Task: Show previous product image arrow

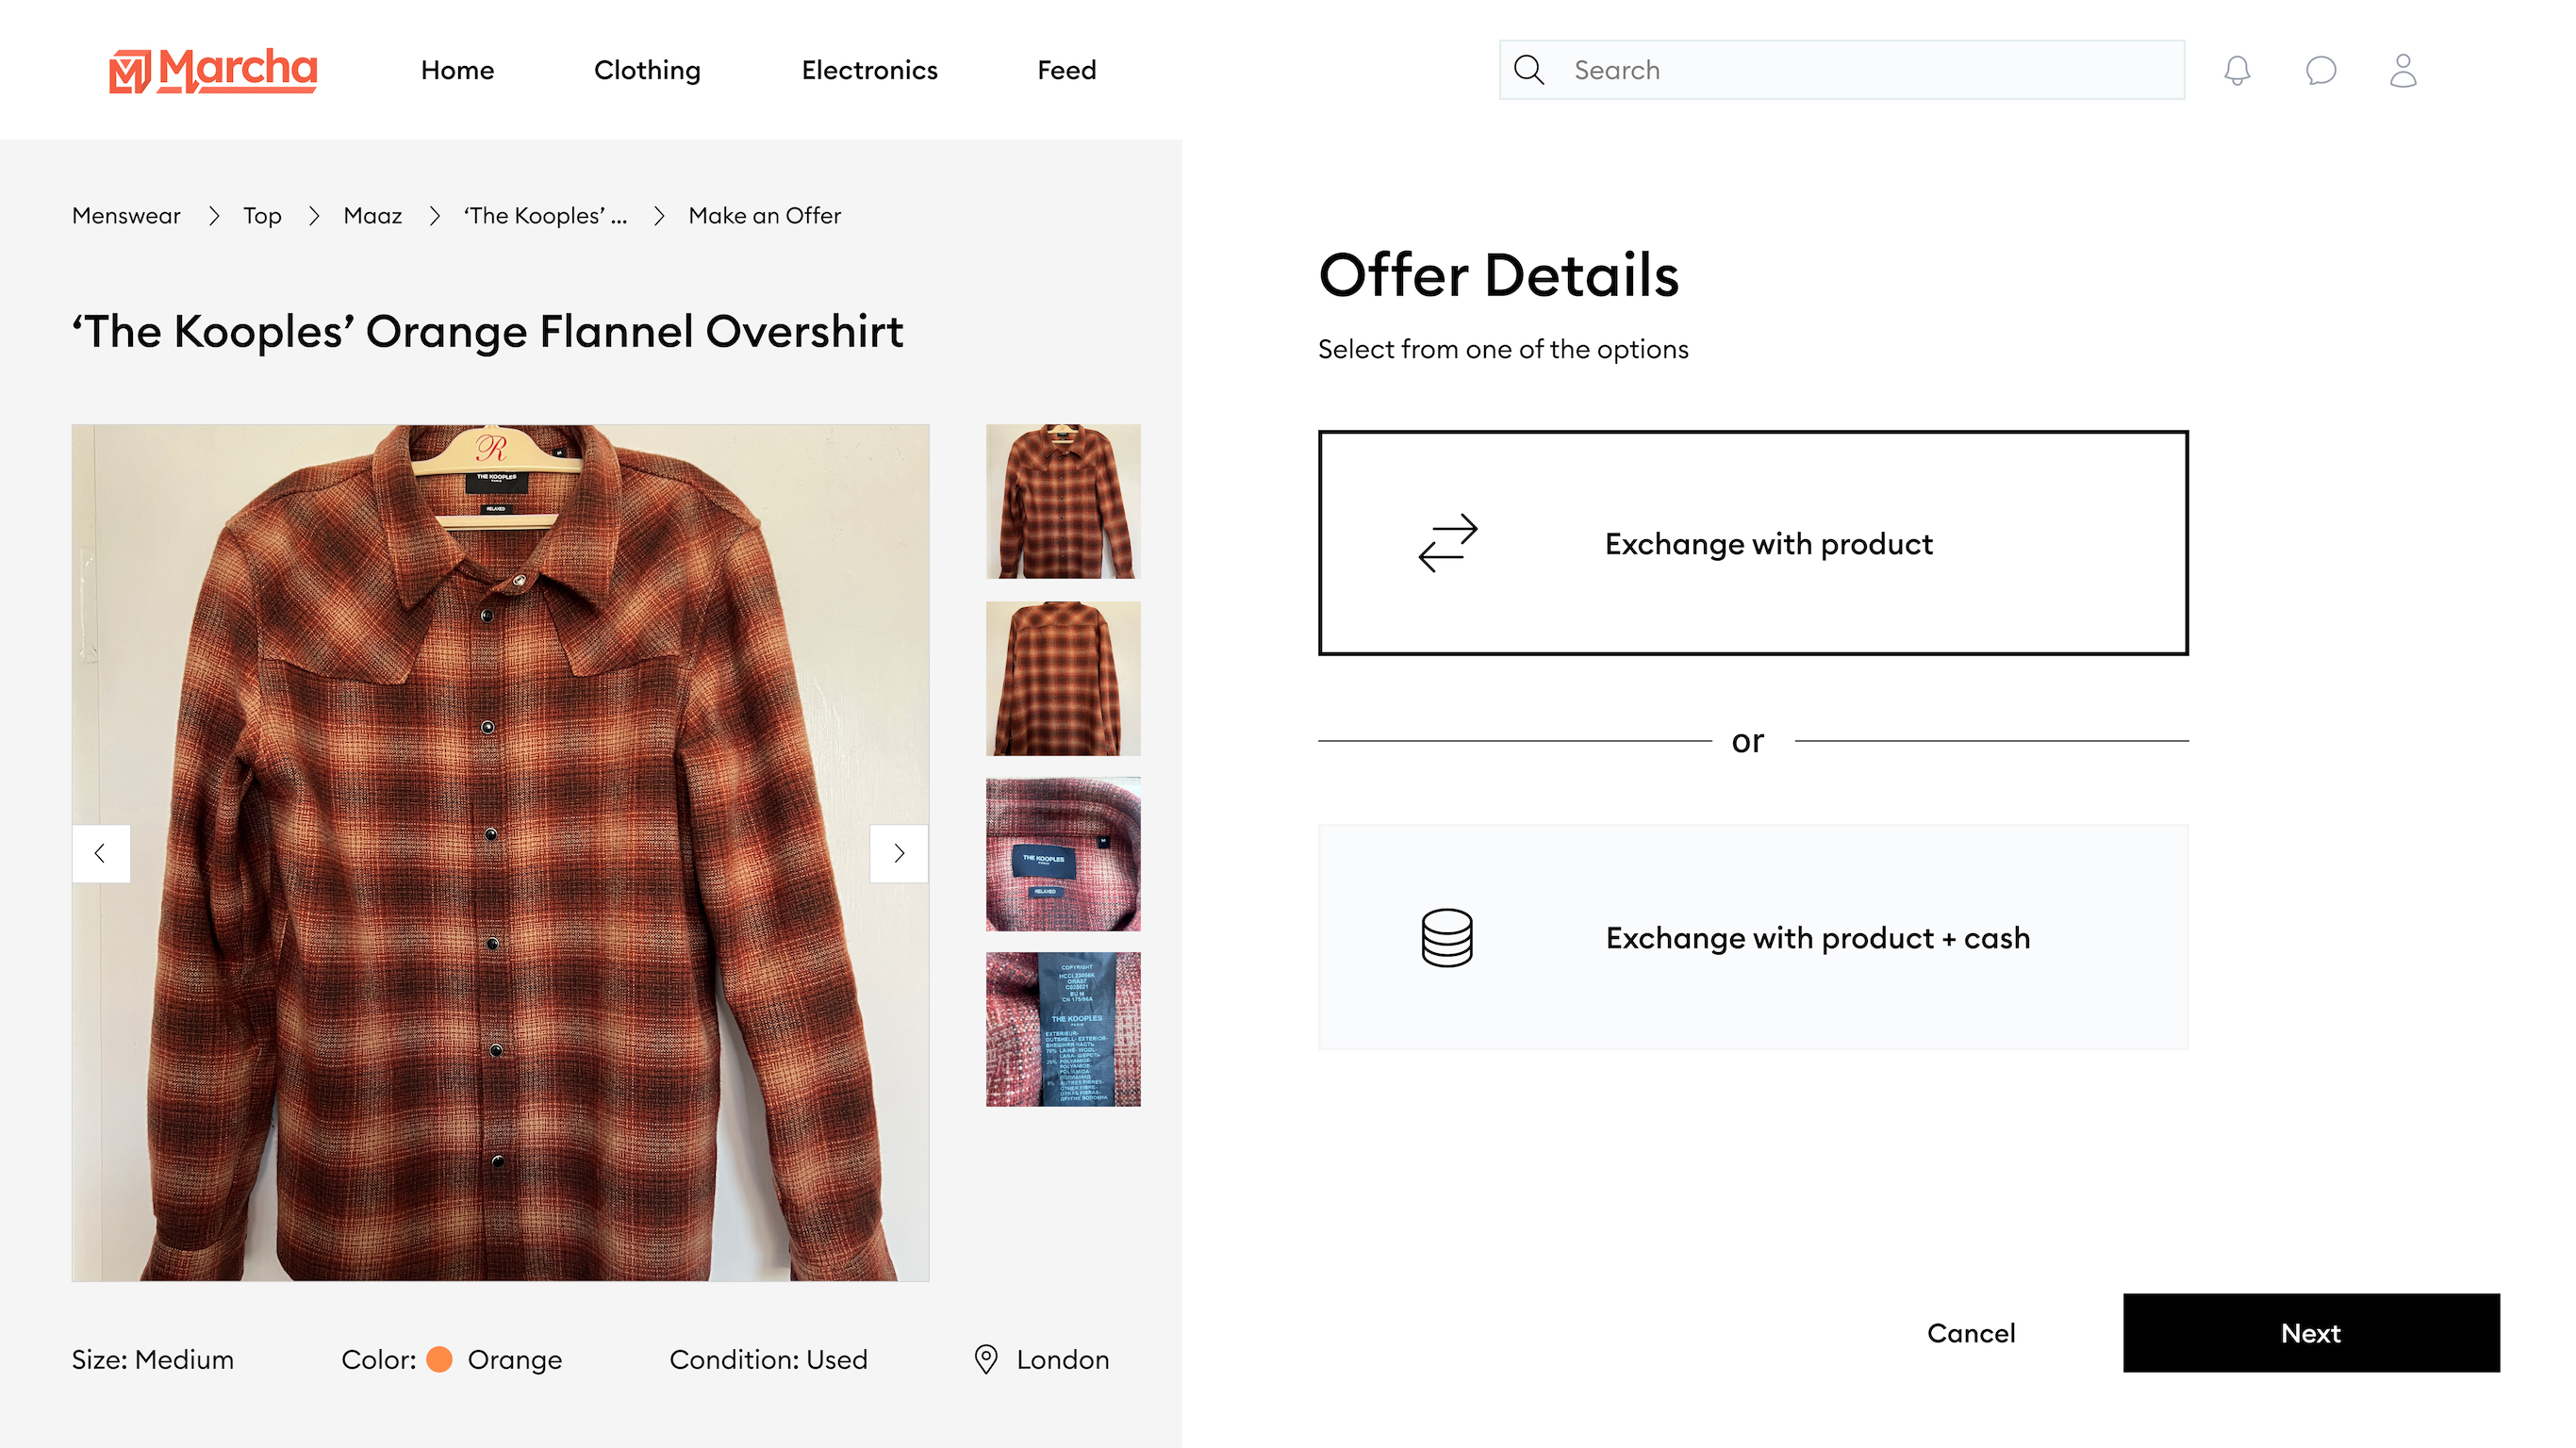Action: coord(101,853)
